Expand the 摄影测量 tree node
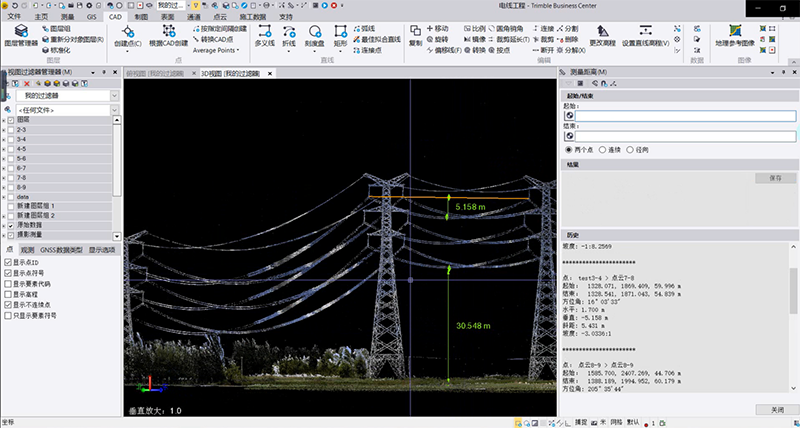Viewport: 800px width, 428px height. [x=4, y=235]
